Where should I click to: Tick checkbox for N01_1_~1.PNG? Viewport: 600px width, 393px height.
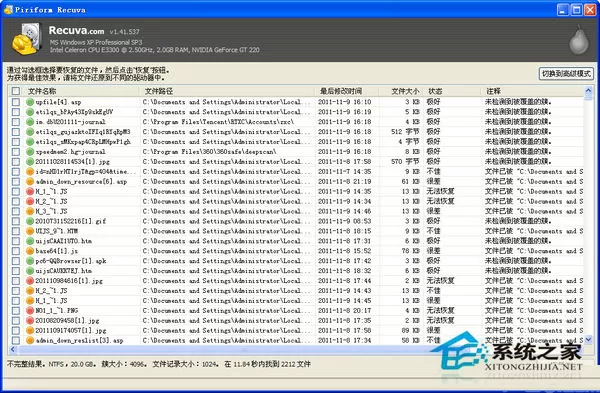[x=16, y=311]
